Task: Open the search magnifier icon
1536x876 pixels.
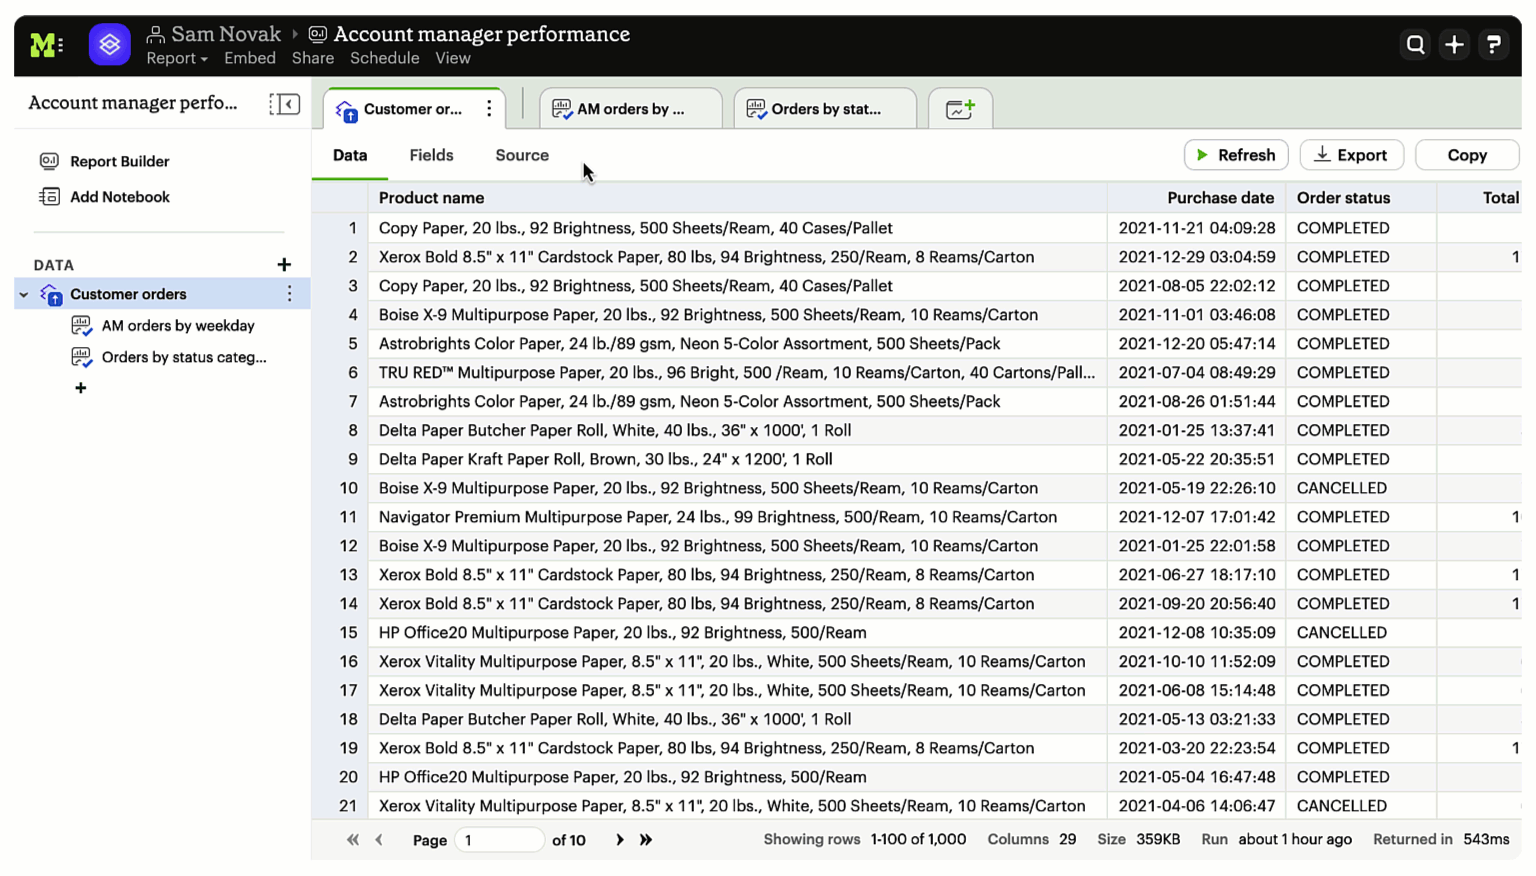Action: [1415, 45]
